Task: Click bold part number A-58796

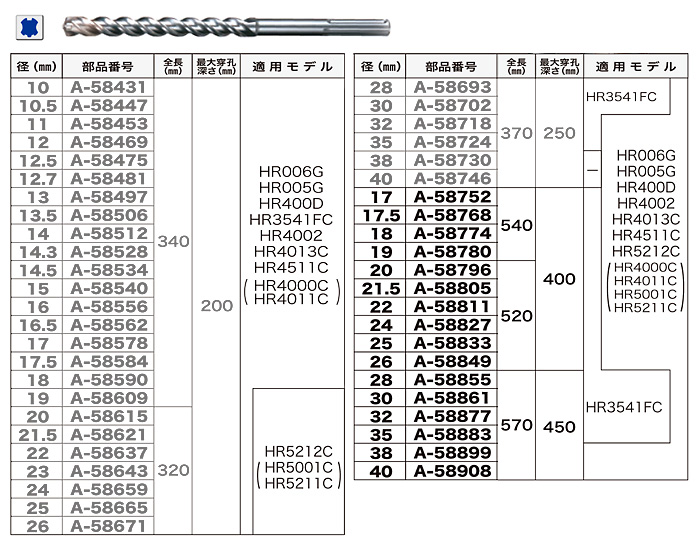Action: pos(453,271)
